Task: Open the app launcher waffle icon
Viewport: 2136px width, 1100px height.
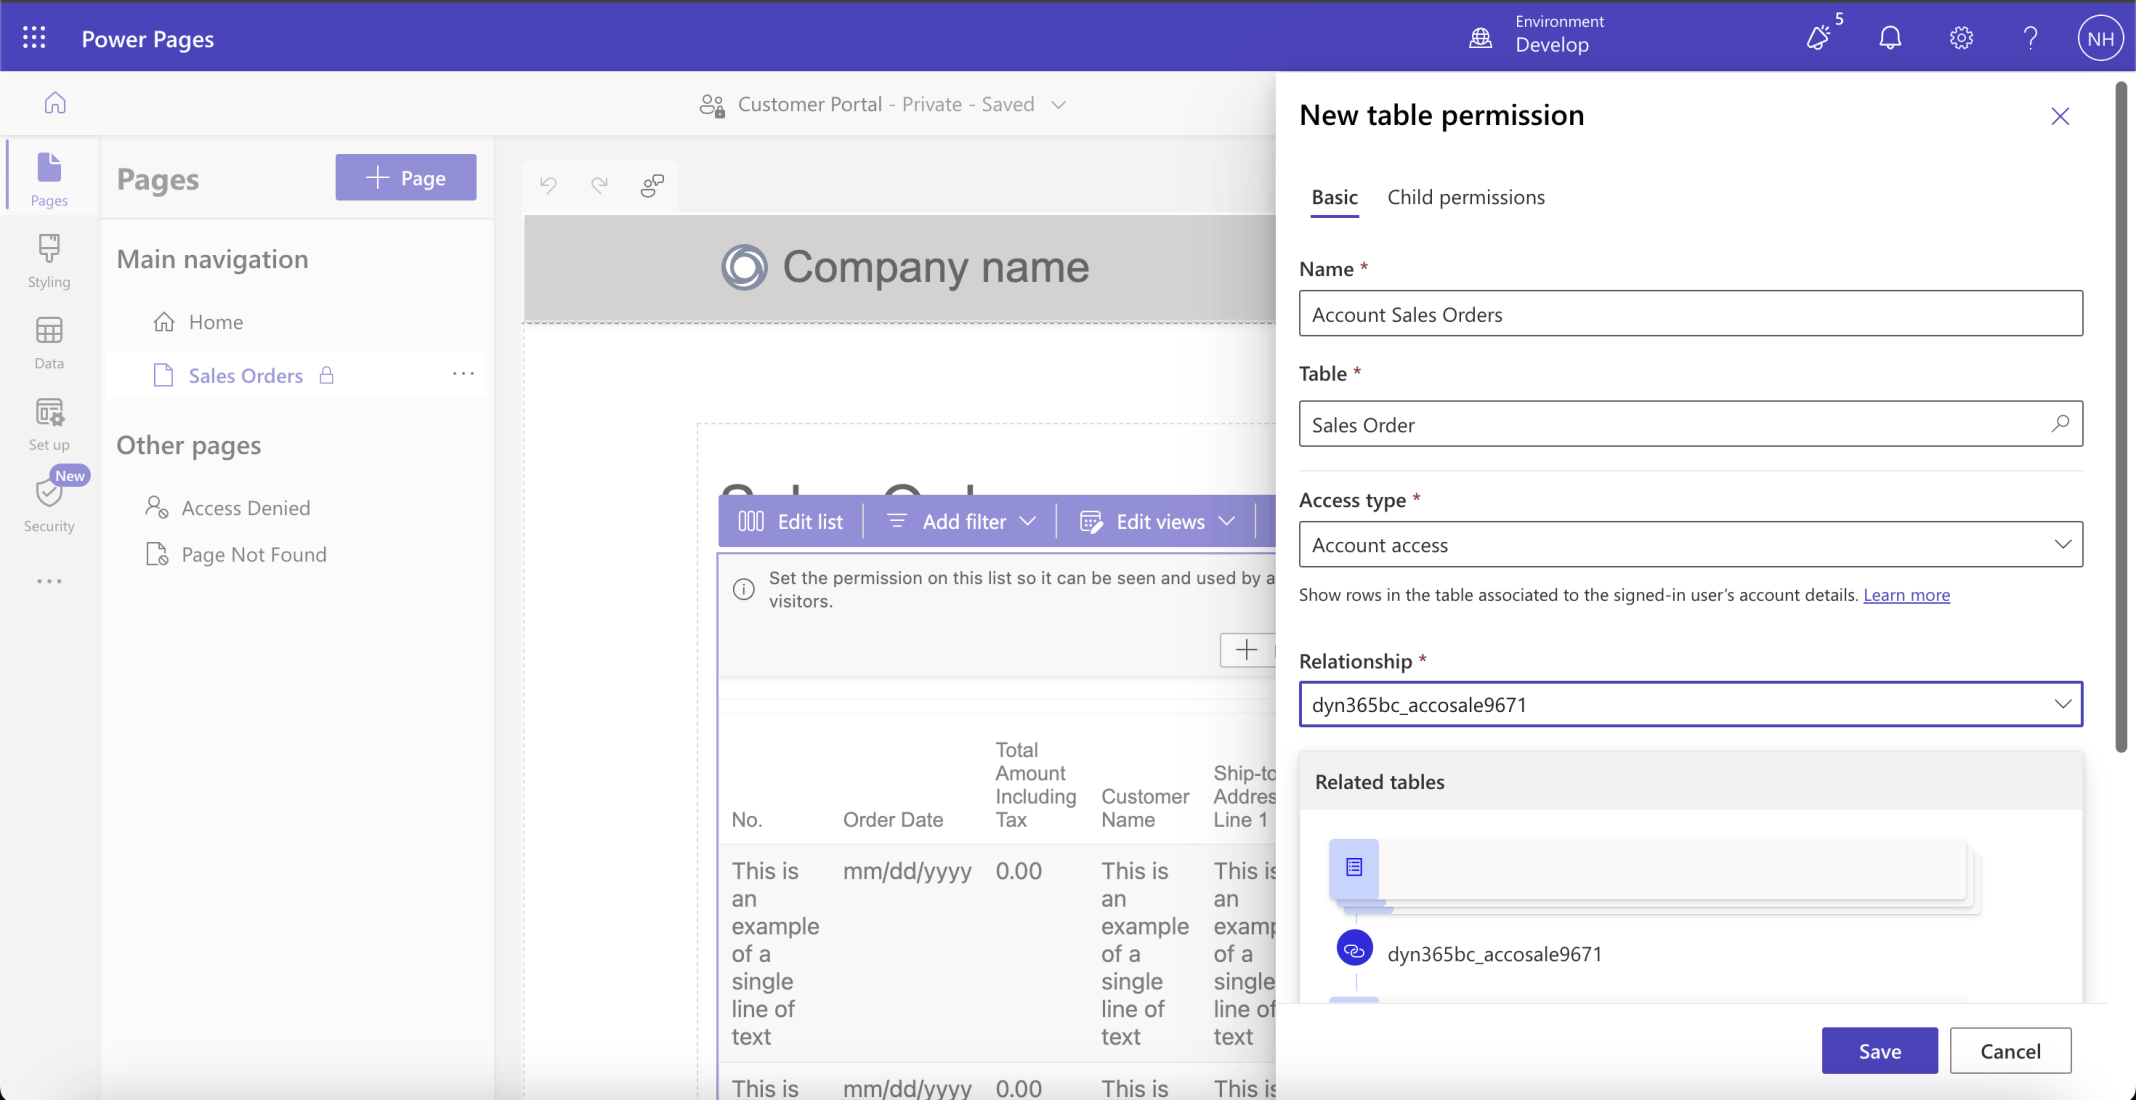Action: [x=34, y=38]
